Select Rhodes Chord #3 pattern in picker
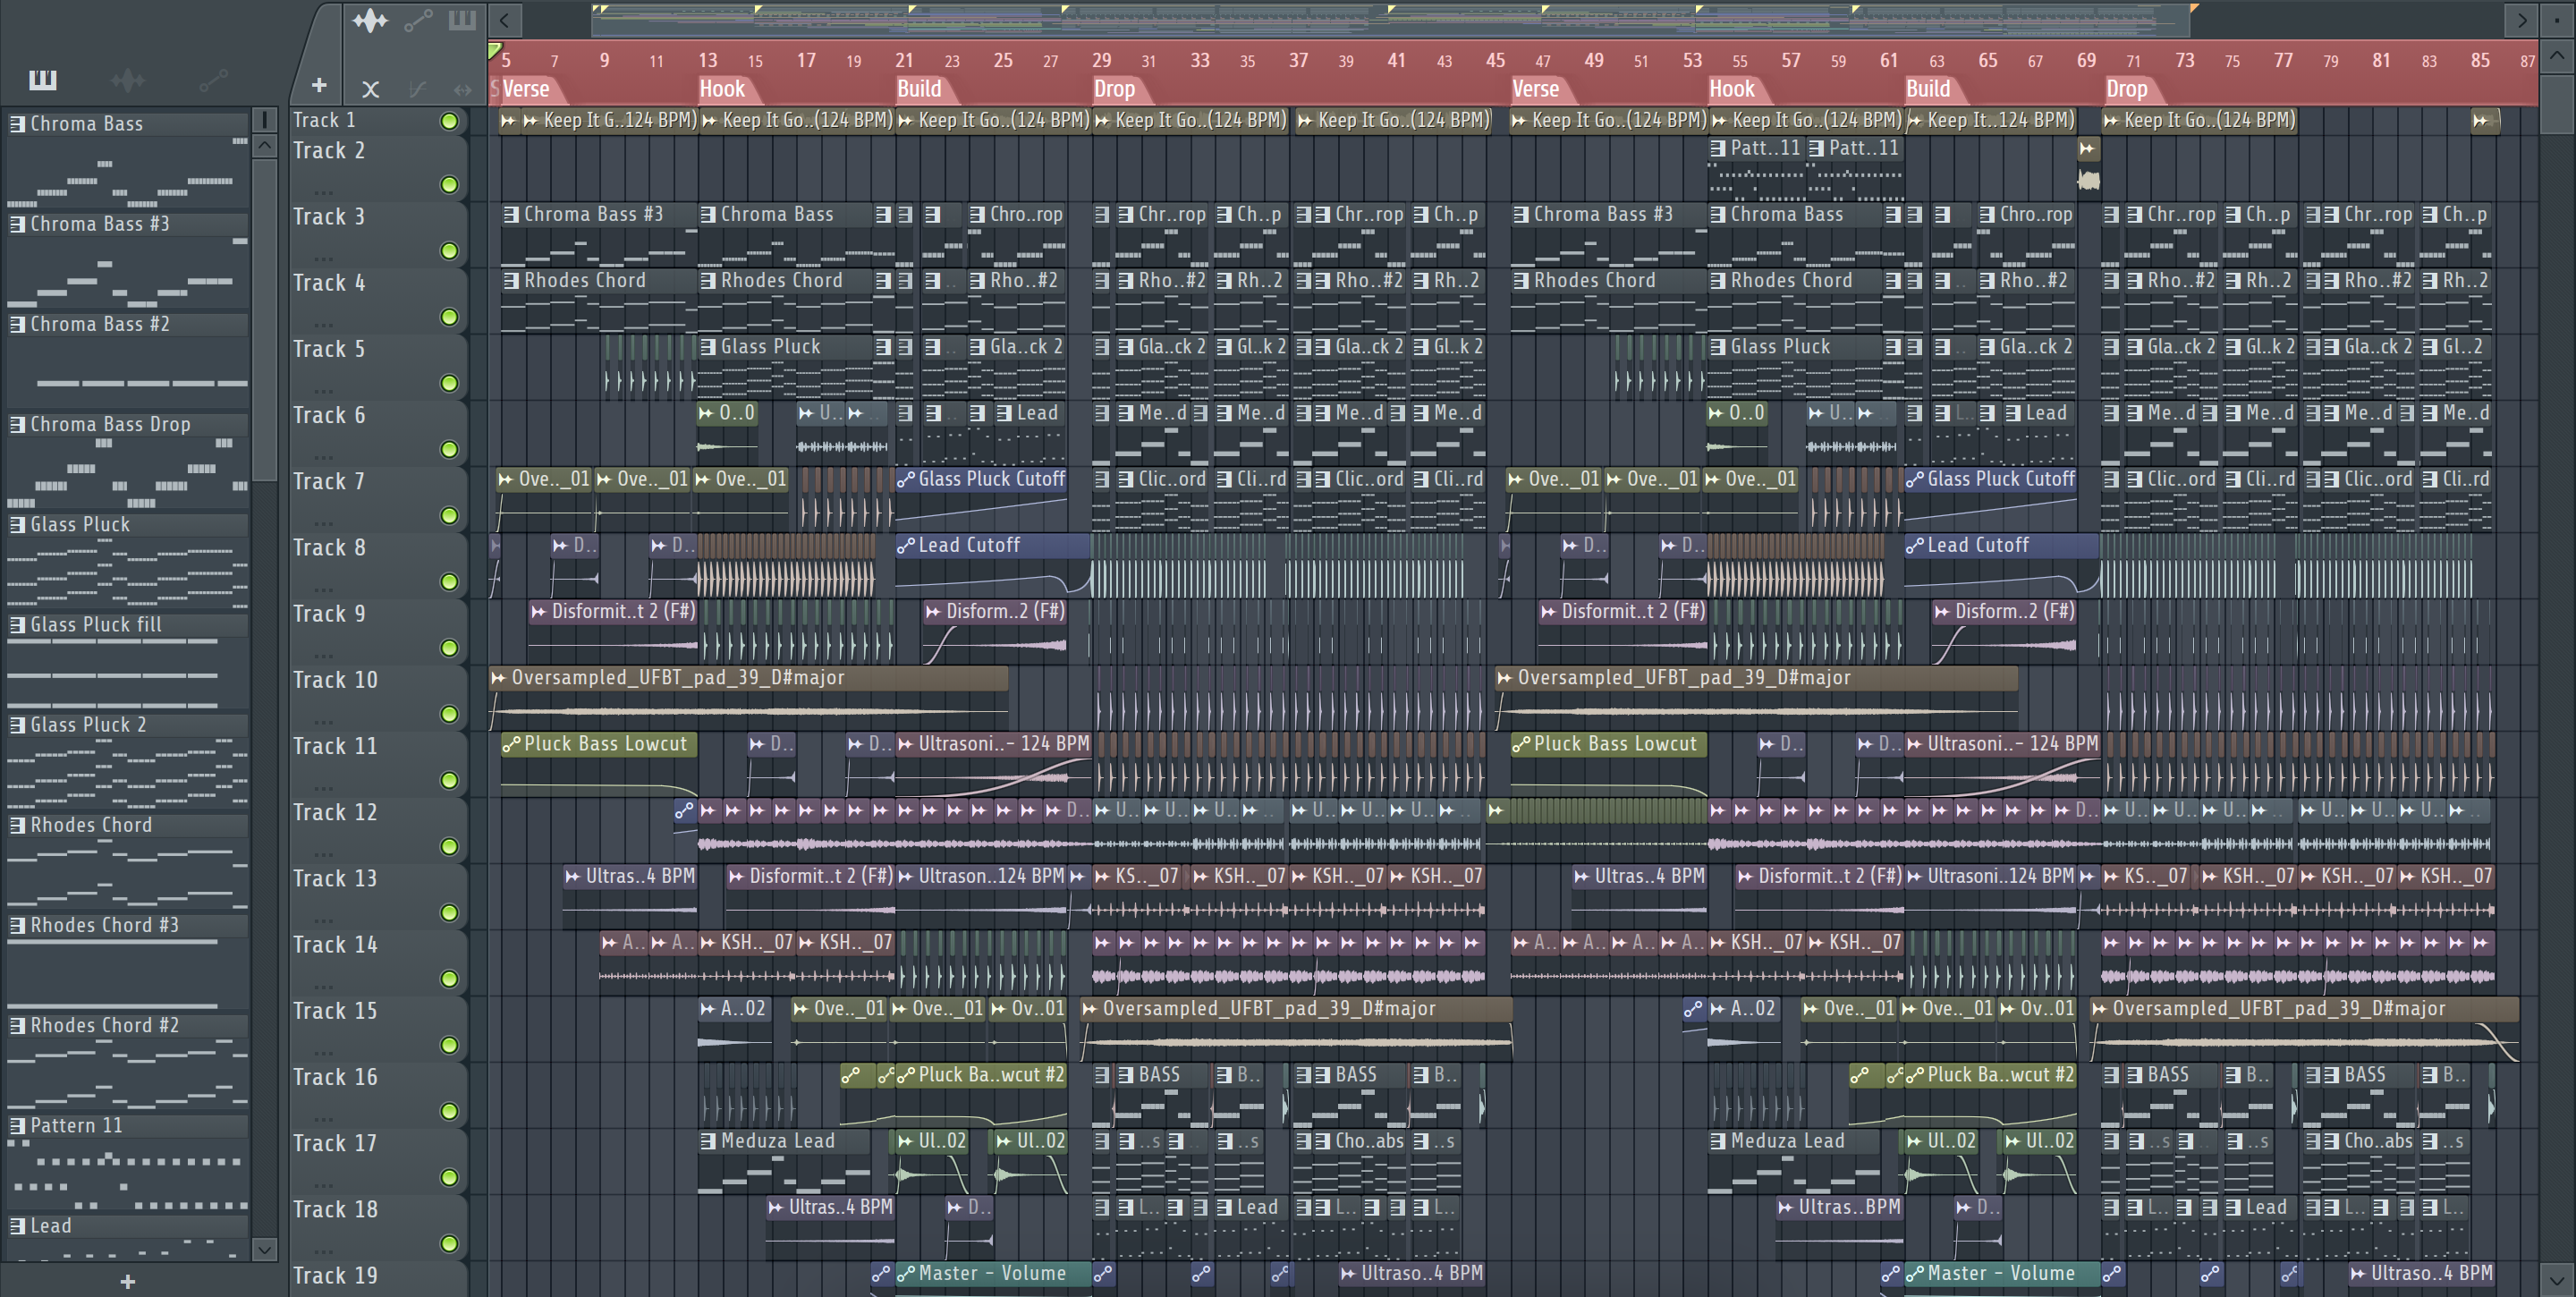Screen dimensions: 2576x1297 click(128, 925)
